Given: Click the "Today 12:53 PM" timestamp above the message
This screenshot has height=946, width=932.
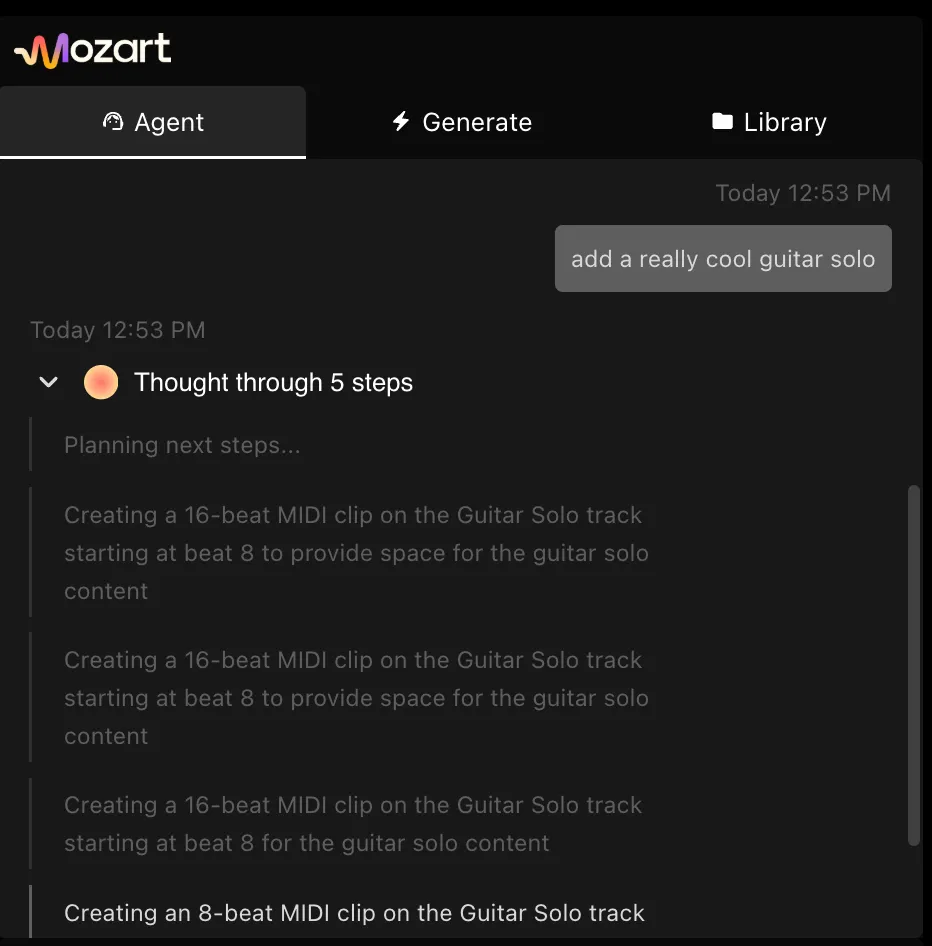Looking at the screenshot, I should coord(803,193).
